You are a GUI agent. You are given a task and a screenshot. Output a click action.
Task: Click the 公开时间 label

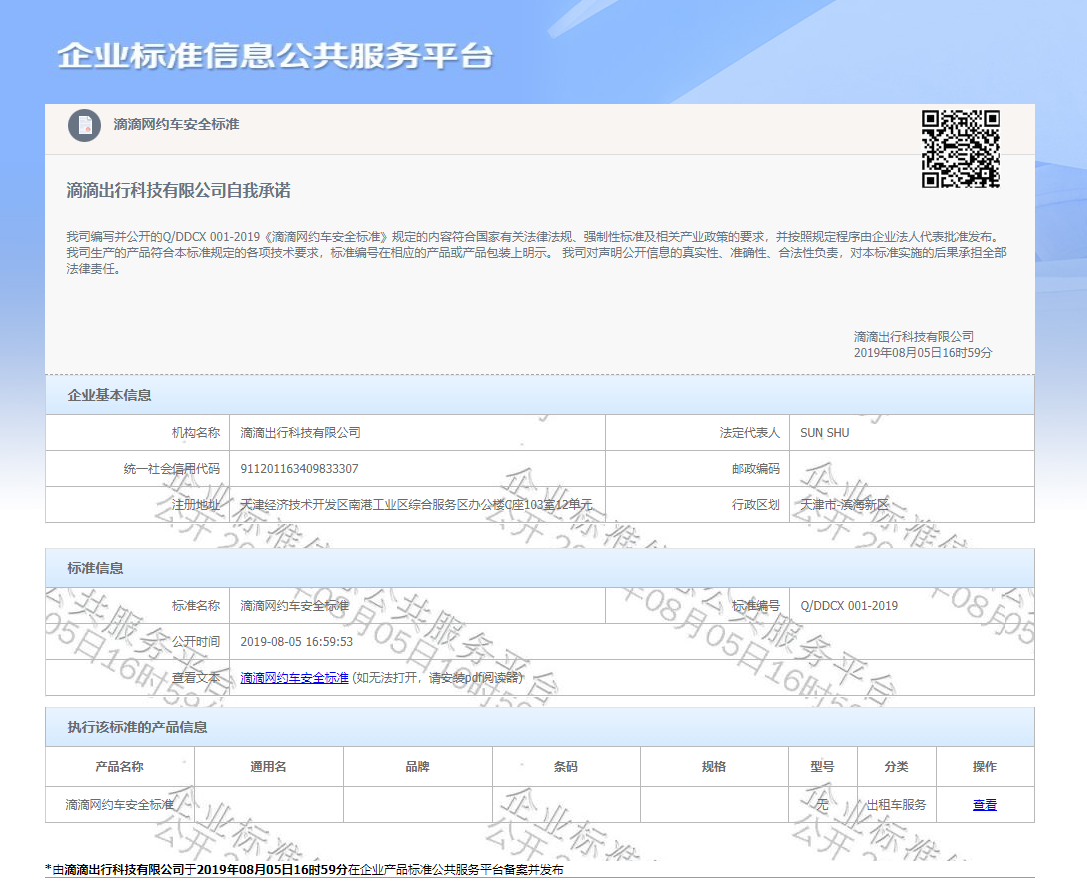tap(196, 642)
